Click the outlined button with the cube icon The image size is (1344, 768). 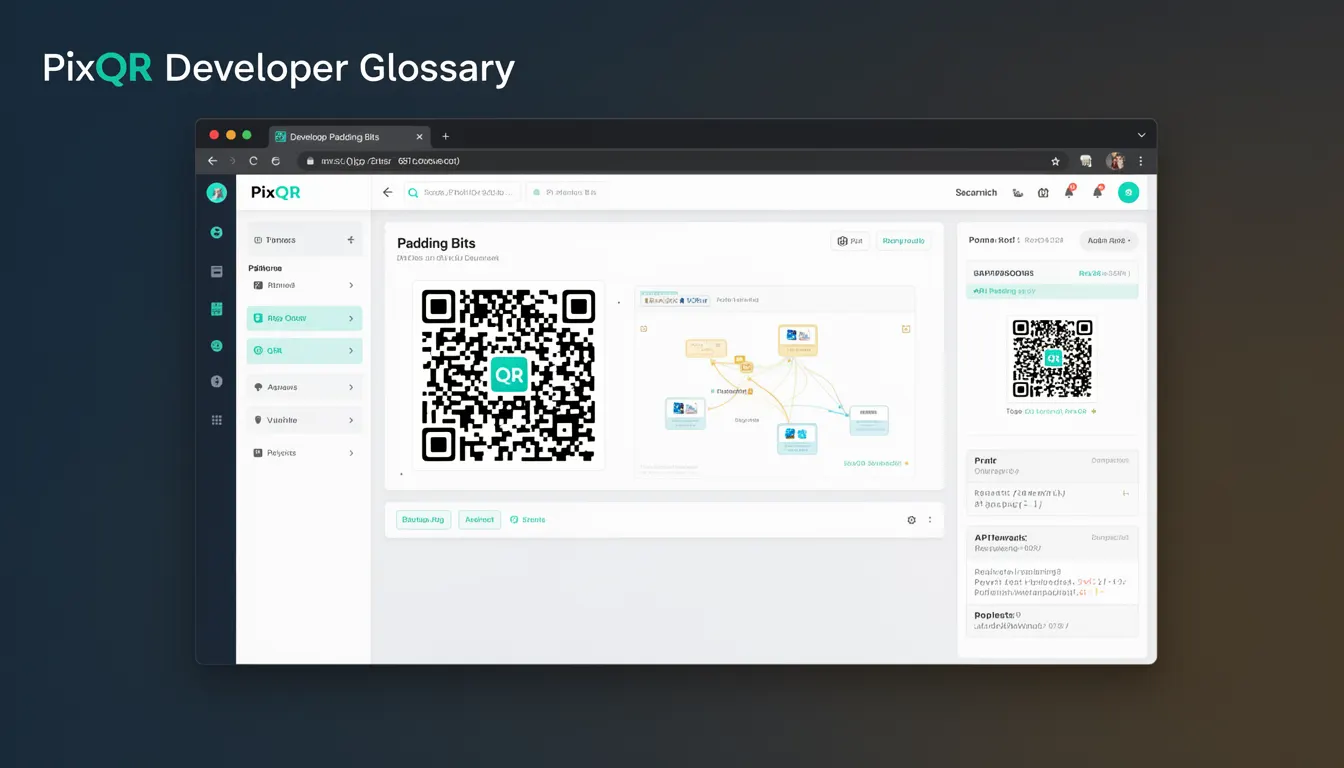(x=850, y=241)
